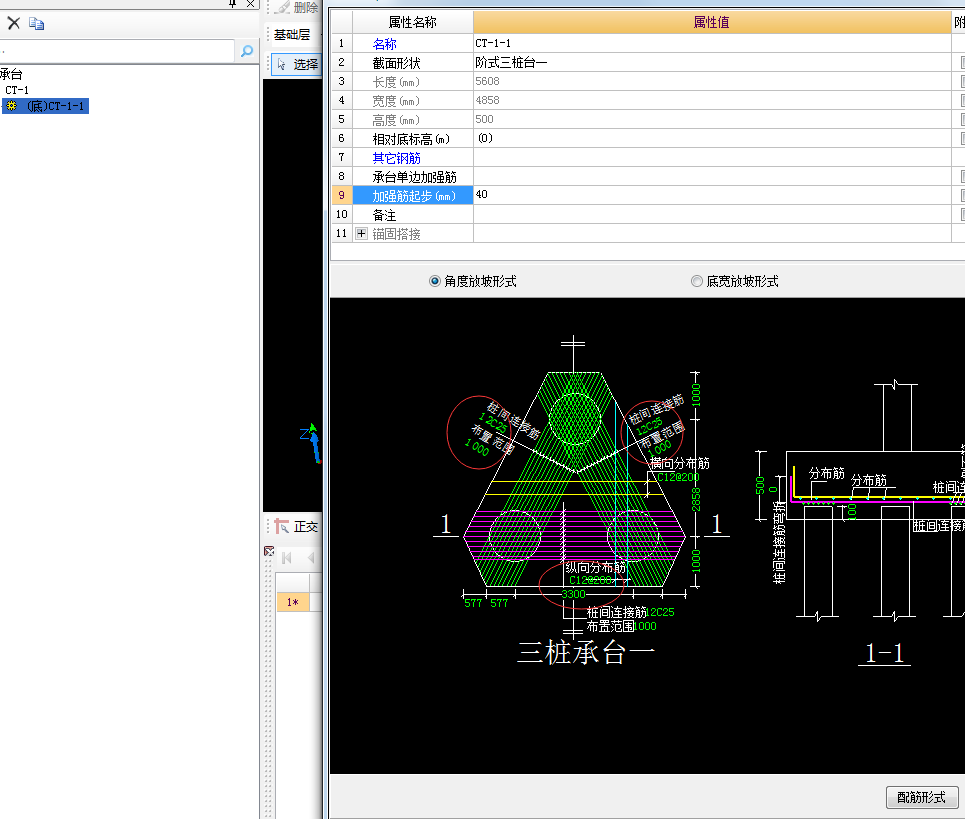Click the 配筋形式 button
Image resolution: width=965 pixels, height=819 pixels.
point(922,797)
